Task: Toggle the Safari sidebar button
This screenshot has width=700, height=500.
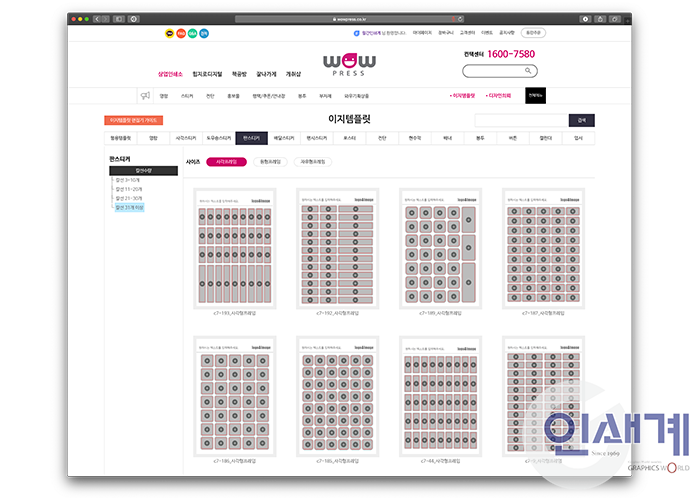Action: 119,19
